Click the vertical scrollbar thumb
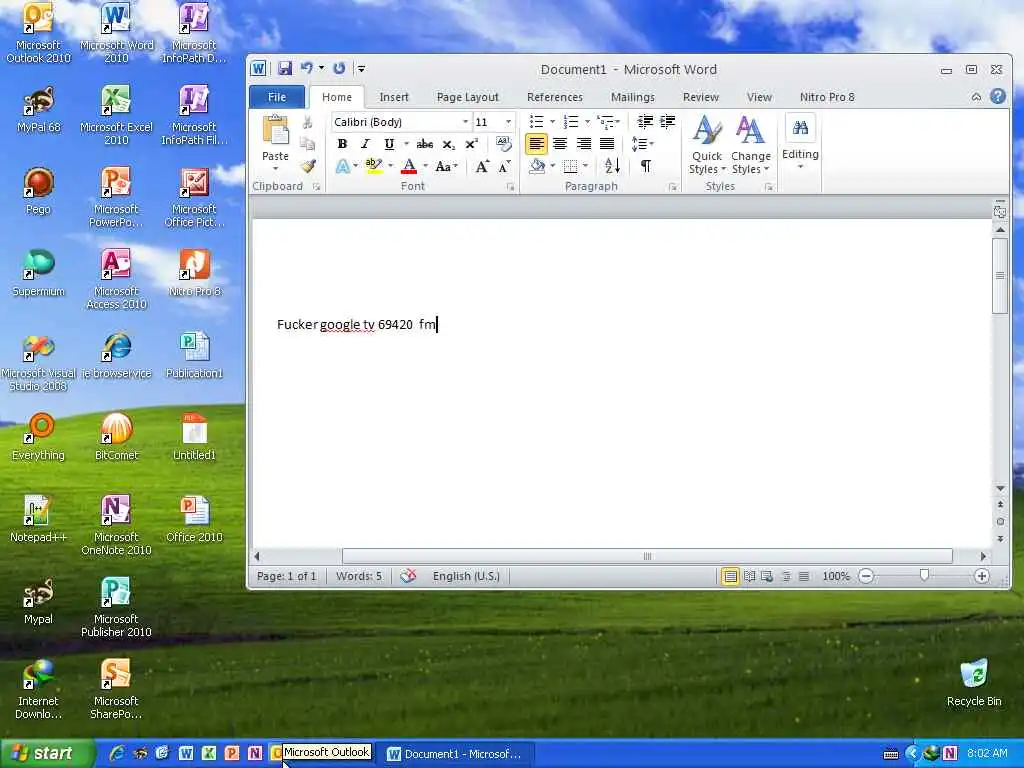 pyautogui.click(x=999, y=276)
